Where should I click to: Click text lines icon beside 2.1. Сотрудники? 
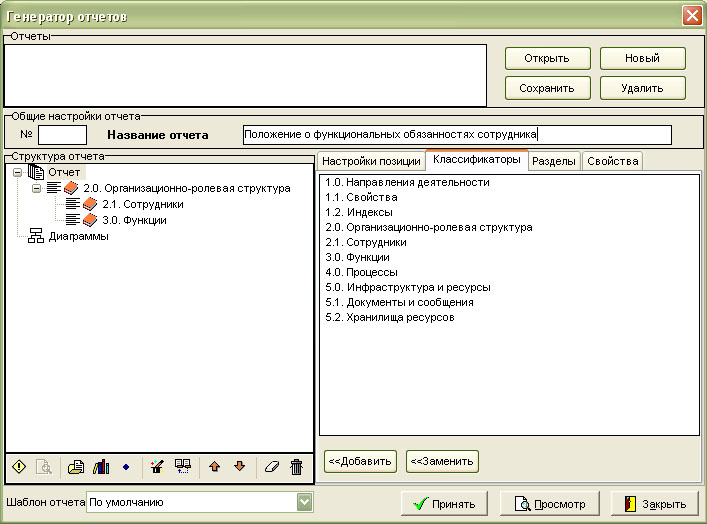point(73,204)
